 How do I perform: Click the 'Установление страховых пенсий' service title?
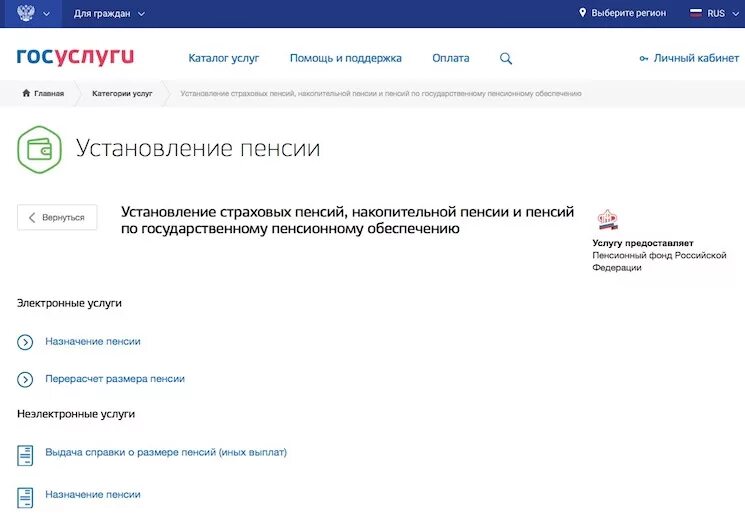[347, 220]
